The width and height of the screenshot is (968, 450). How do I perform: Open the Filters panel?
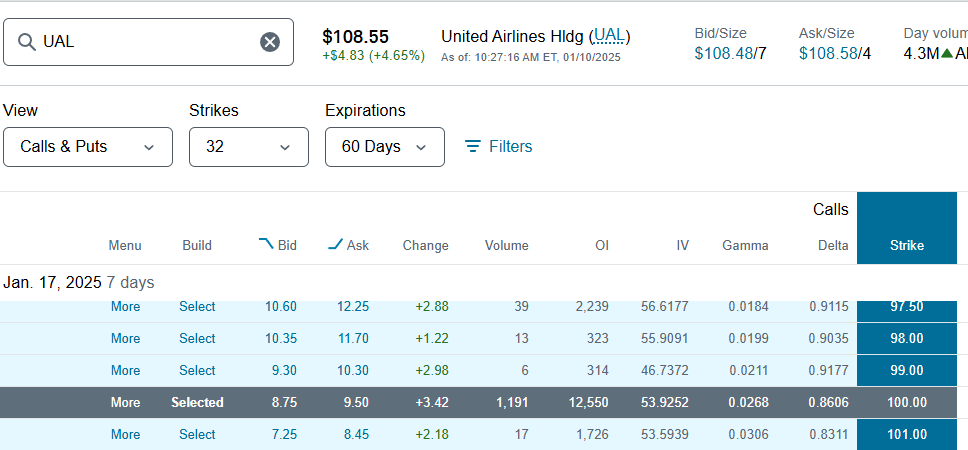[x=498, y=146]
